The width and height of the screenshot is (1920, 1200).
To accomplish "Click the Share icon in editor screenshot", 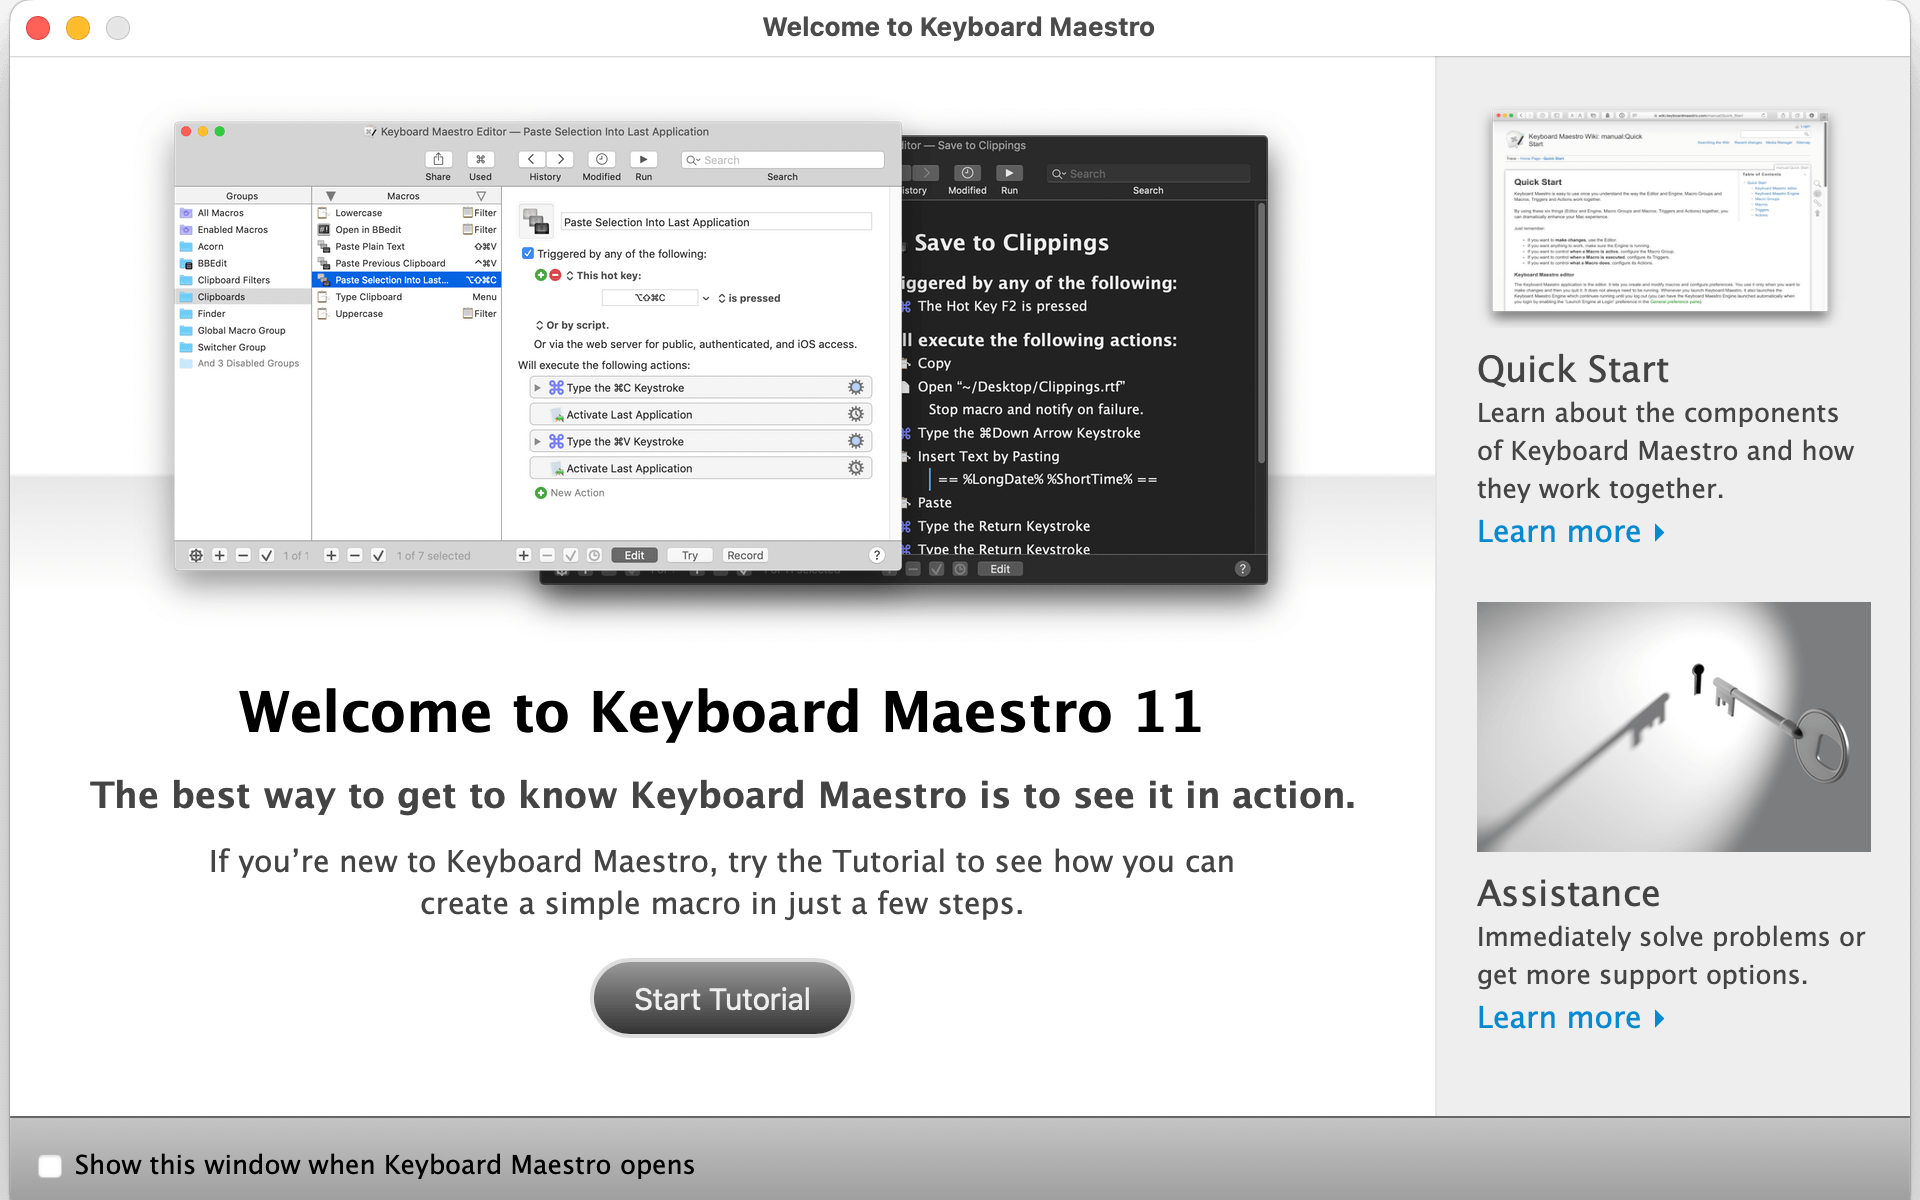I will pos(438,159).
